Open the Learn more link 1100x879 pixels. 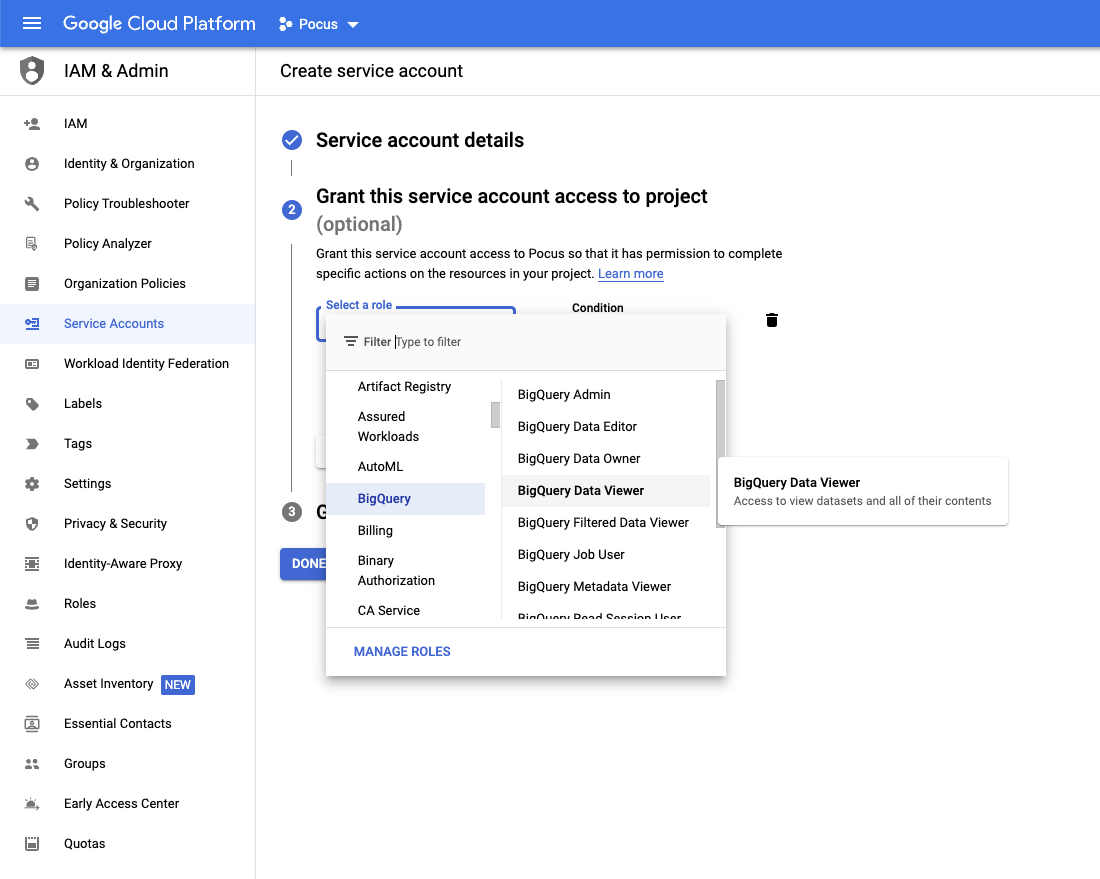click(630, 274)
